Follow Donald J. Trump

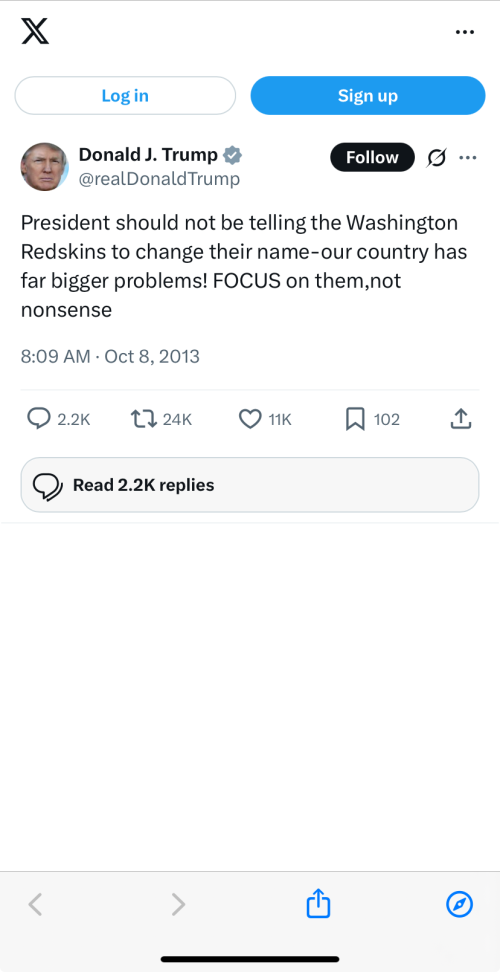(372, 157)
